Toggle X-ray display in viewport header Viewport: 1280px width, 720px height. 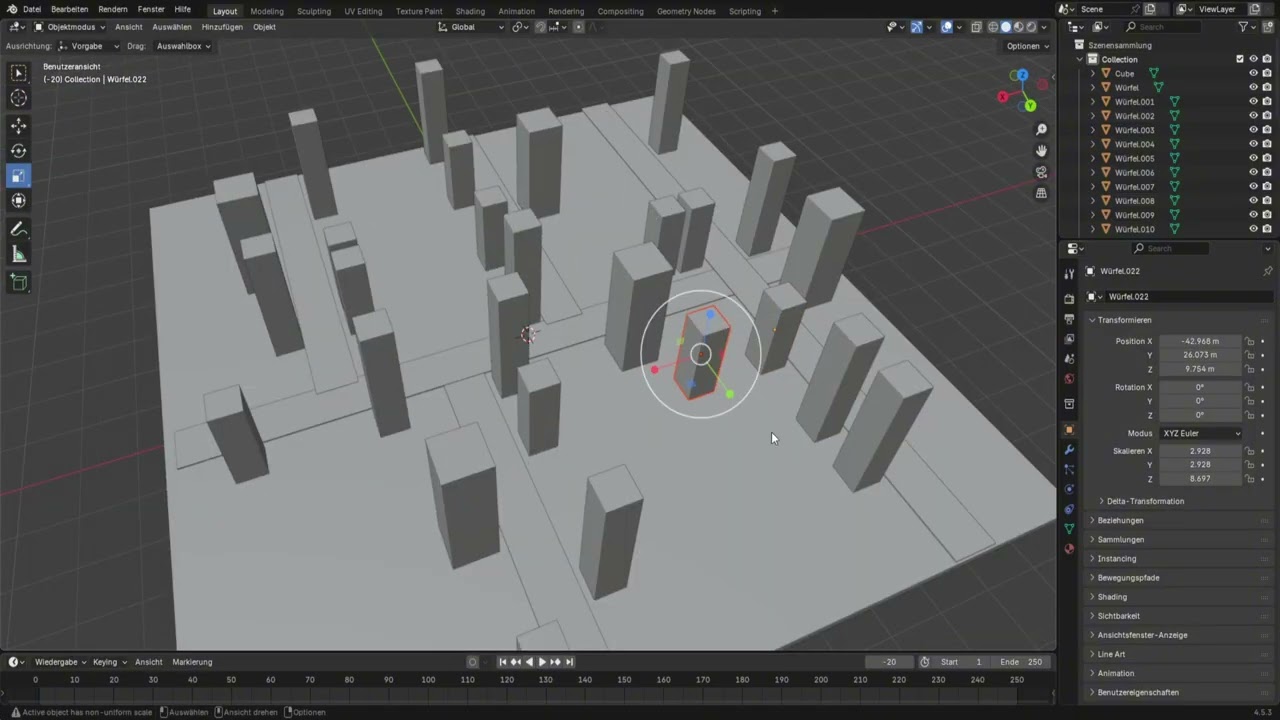(x=975, y=27)
